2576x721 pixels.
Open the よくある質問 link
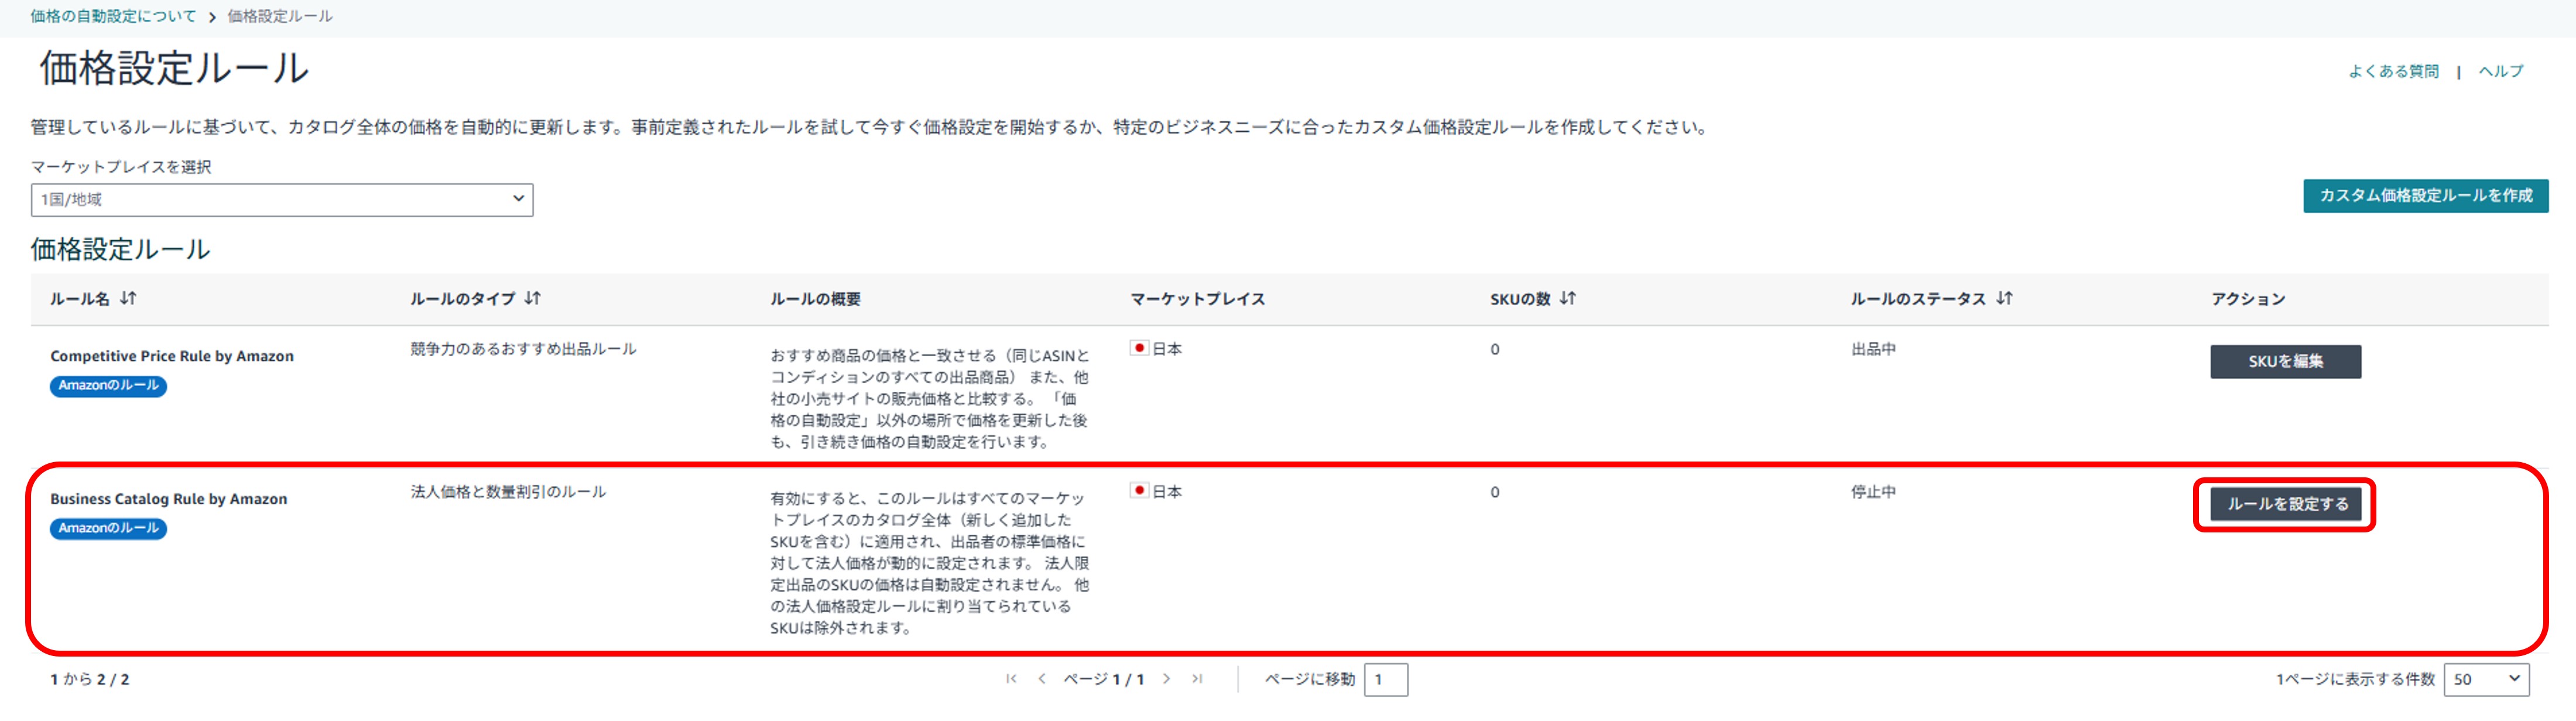point(2393,71)
